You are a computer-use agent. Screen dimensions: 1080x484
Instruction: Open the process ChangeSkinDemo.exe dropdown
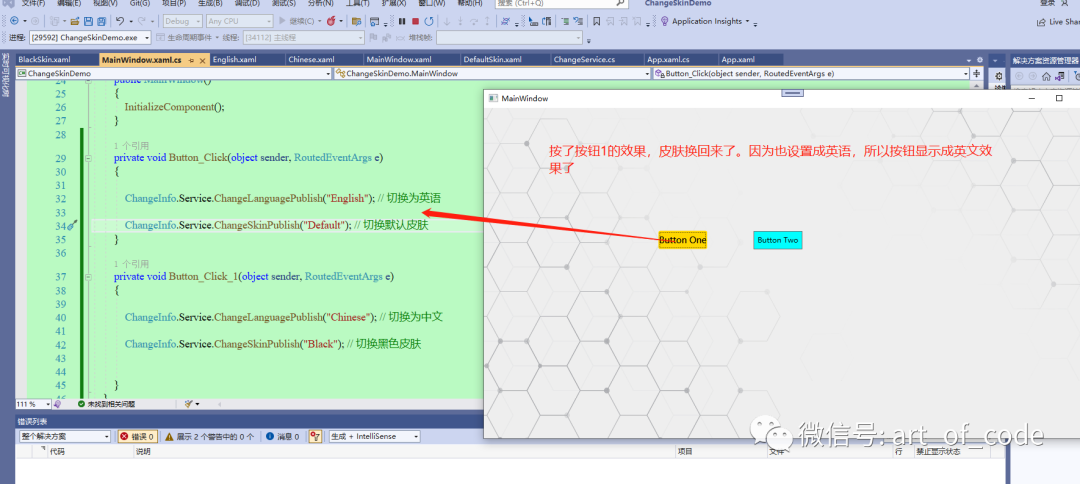coord(92,37)
